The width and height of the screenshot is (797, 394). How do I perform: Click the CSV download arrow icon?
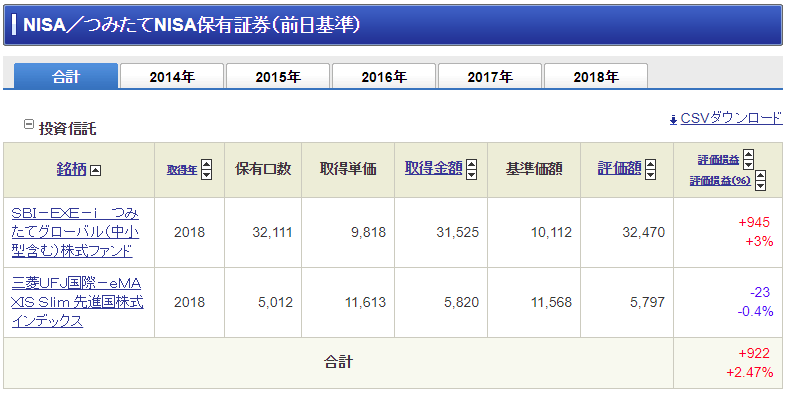click(673, 119)
